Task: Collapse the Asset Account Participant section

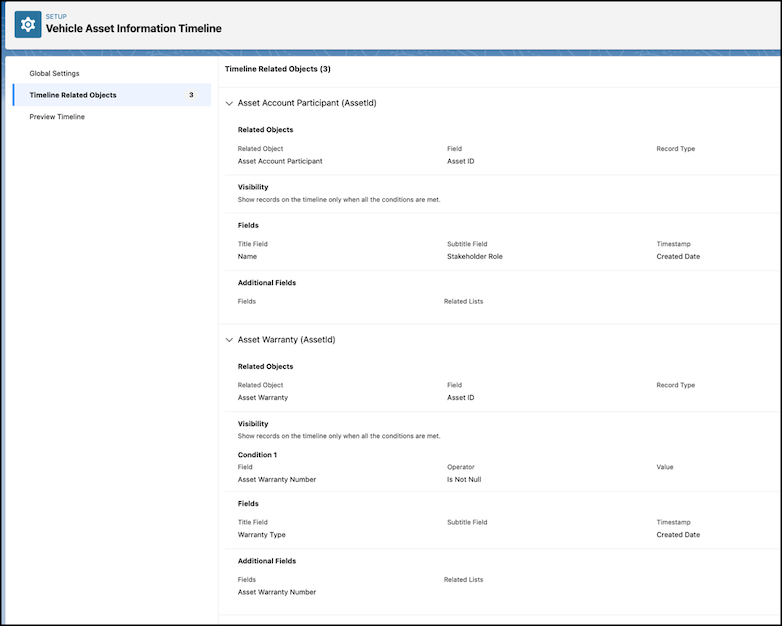Action: click(229, 103)
